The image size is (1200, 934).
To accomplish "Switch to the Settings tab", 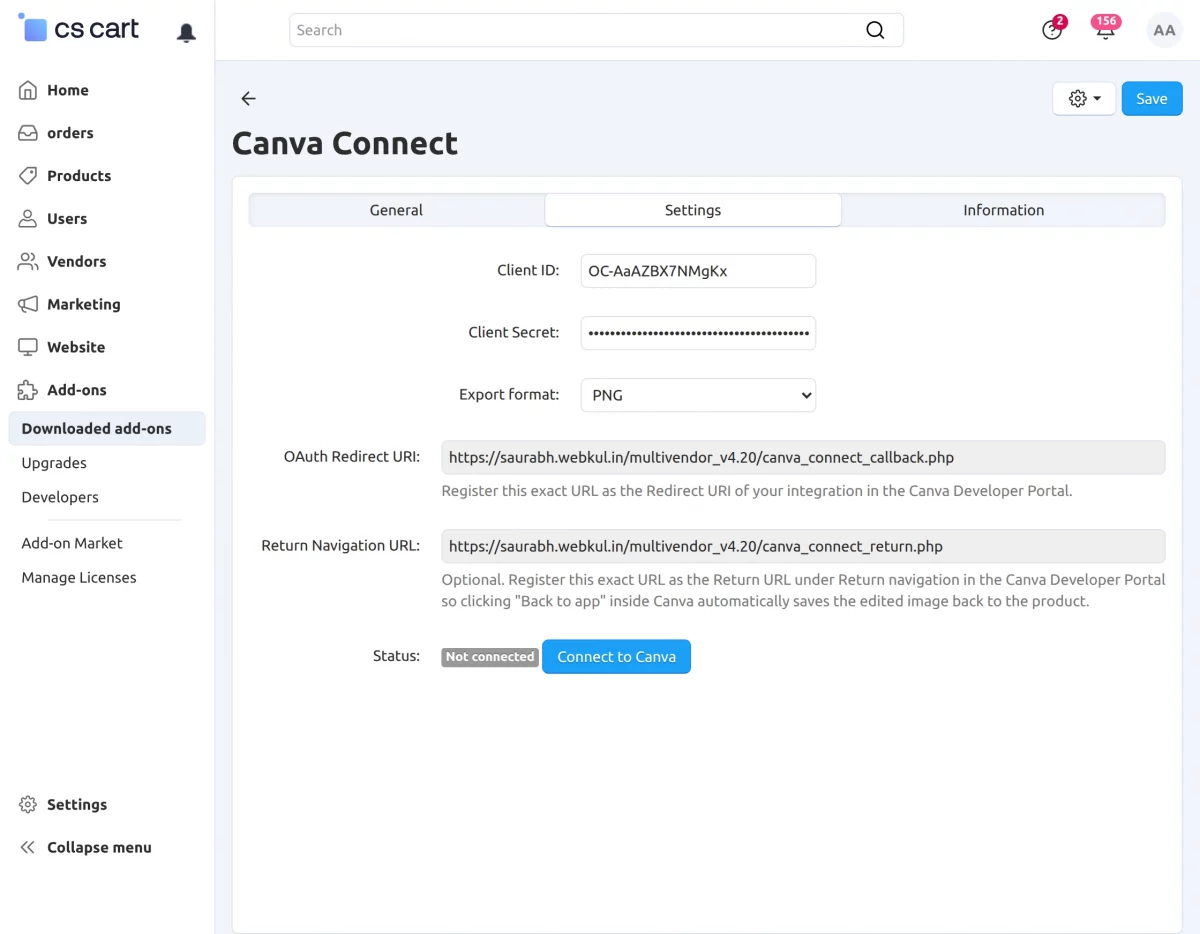I will [693, 210].
